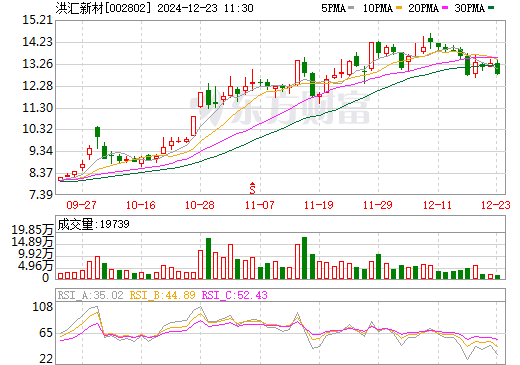Click the 11-19 date on the x-axis
The height and width of the screenshot is (365, 520).
coord(319,205)
